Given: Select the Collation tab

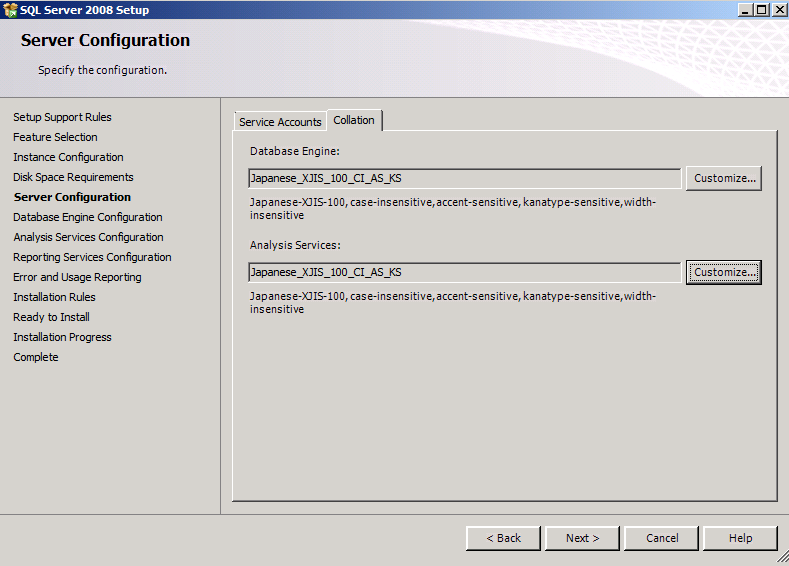Looking at the screenshot, I should [x=354, y=120].
